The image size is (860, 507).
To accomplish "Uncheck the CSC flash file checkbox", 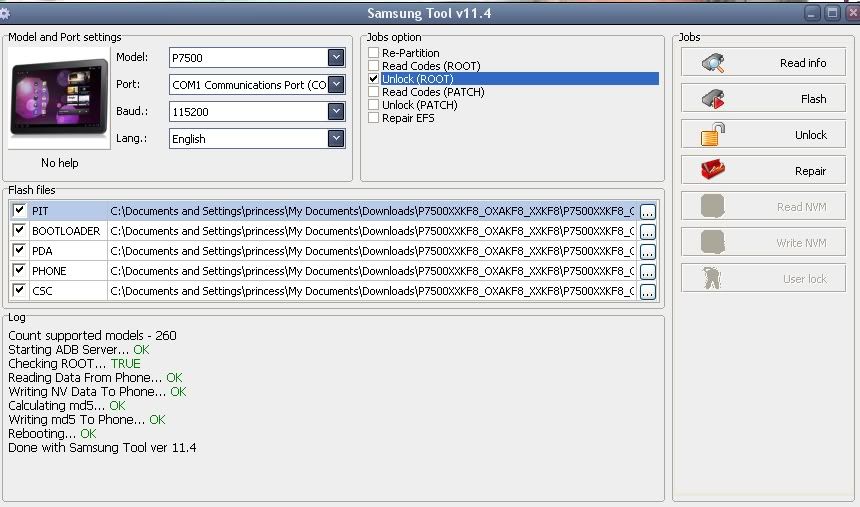I will point(19,290).
